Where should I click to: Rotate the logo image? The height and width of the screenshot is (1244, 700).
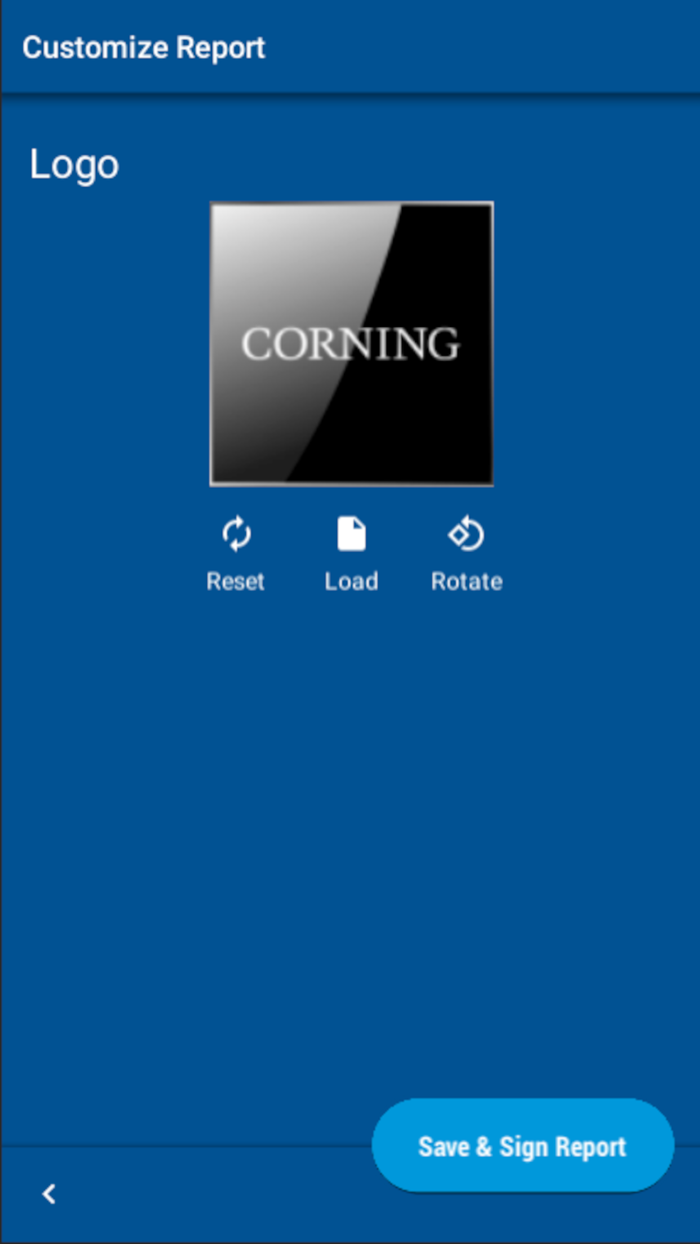(466, 535)
